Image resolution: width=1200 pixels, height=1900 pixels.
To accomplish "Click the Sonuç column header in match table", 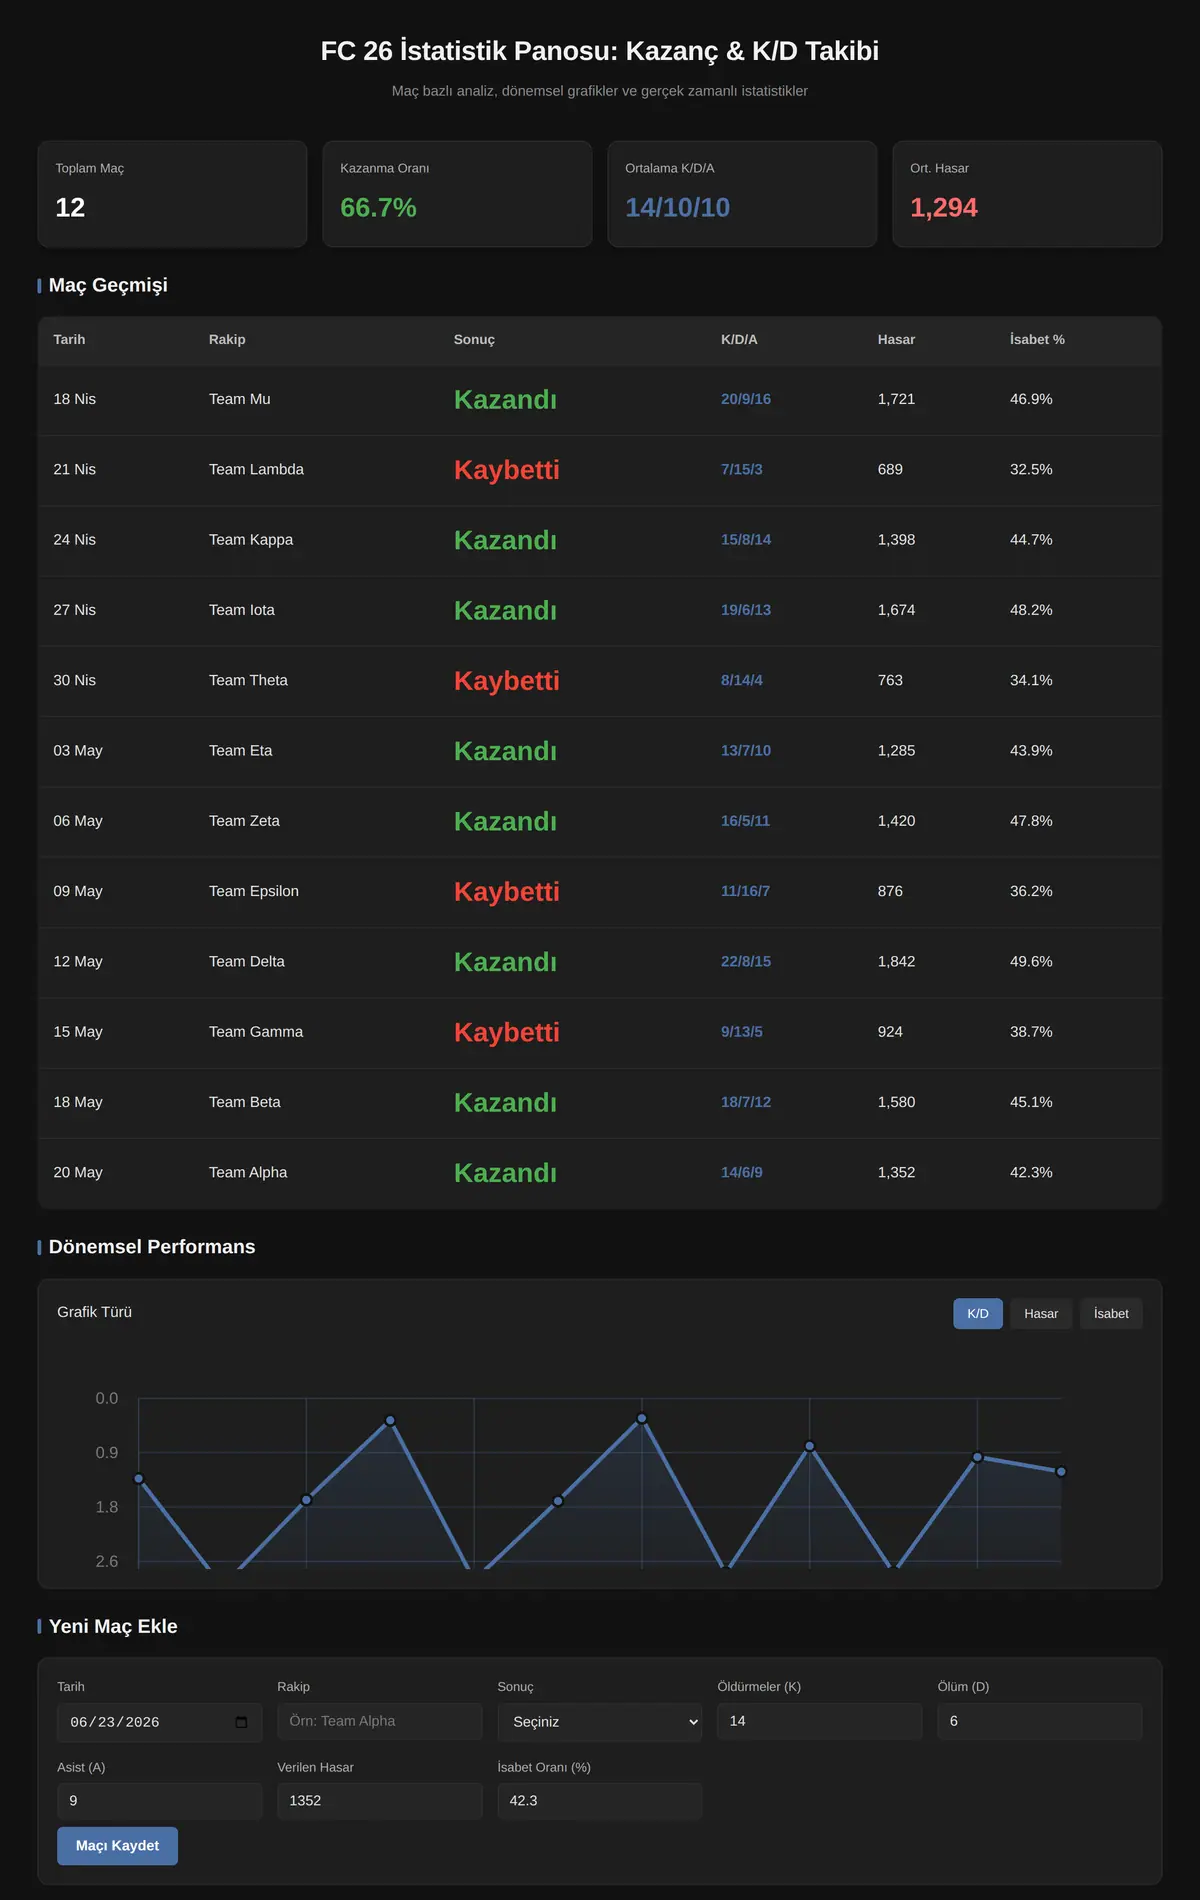I will [474, 340].
